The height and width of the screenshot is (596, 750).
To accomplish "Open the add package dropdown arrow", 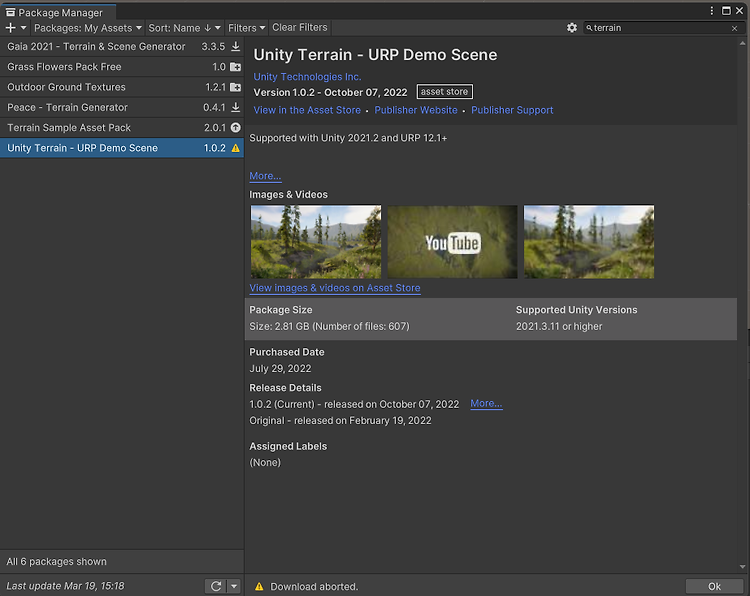I will (23, 28).
